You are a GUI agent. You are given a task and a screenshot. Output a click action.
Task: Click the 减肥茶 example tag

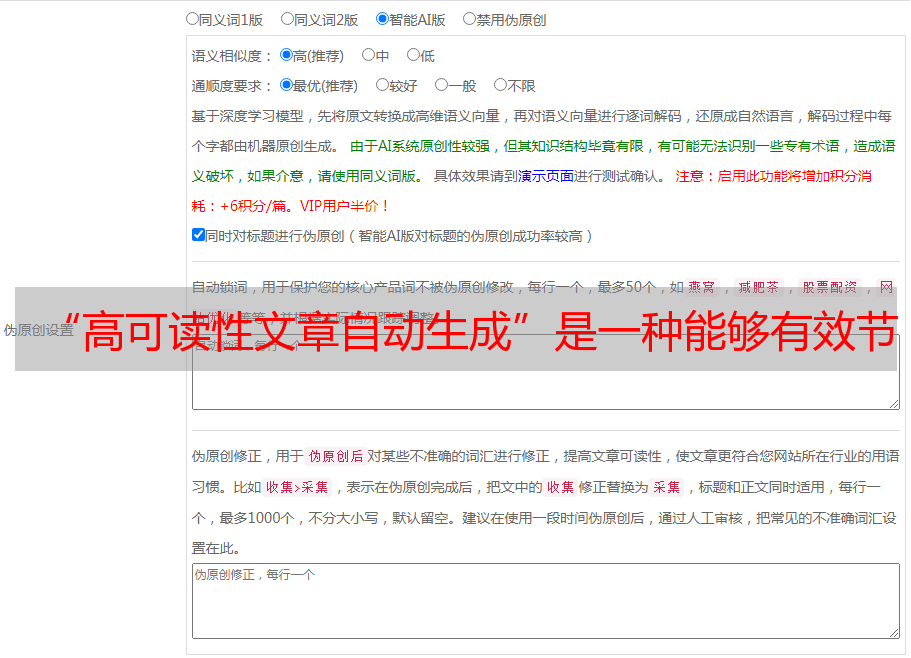click(758, 287)
